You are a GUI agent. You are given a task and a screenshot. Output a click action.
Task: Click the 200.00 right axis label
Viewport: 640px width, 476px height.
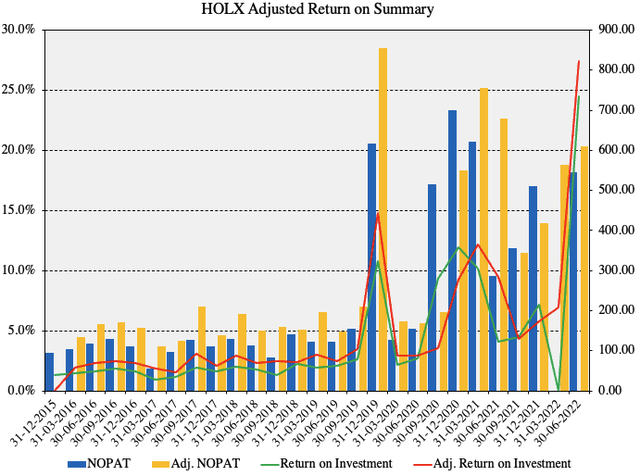pos(617,310)
